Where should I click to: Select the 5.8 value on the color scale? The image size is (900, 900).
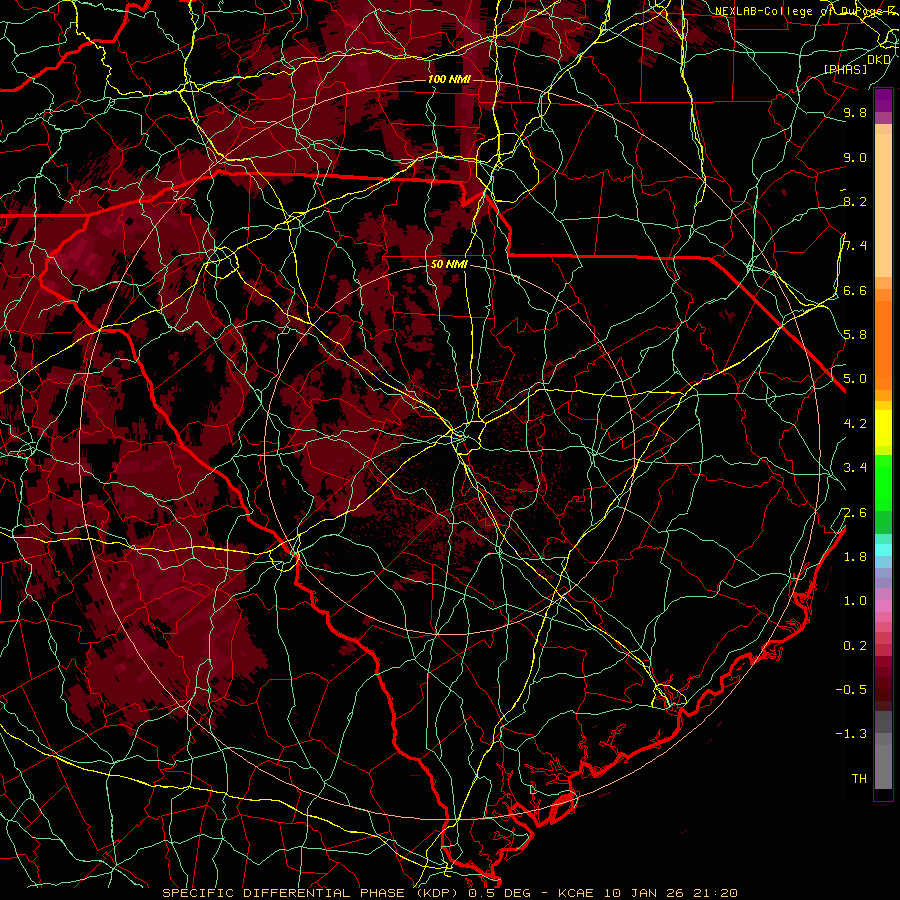tap(855, 335)
